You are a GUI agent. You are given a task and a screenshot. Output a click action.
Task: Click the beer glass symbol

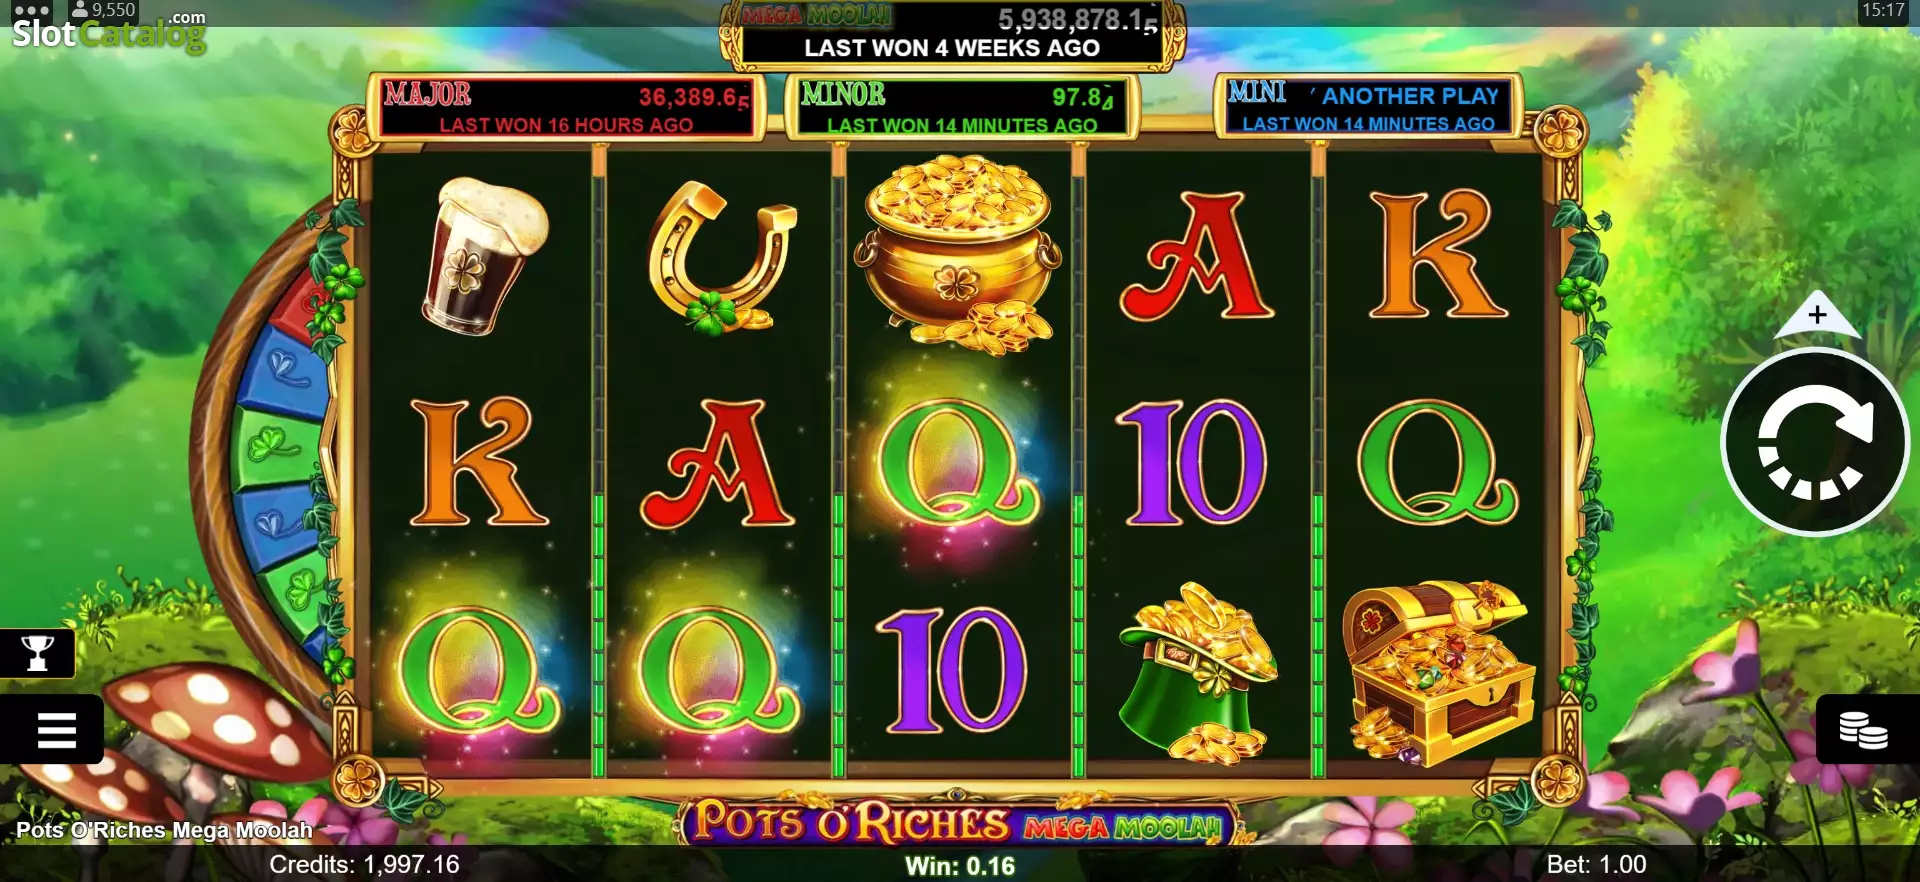click(483, 256)
